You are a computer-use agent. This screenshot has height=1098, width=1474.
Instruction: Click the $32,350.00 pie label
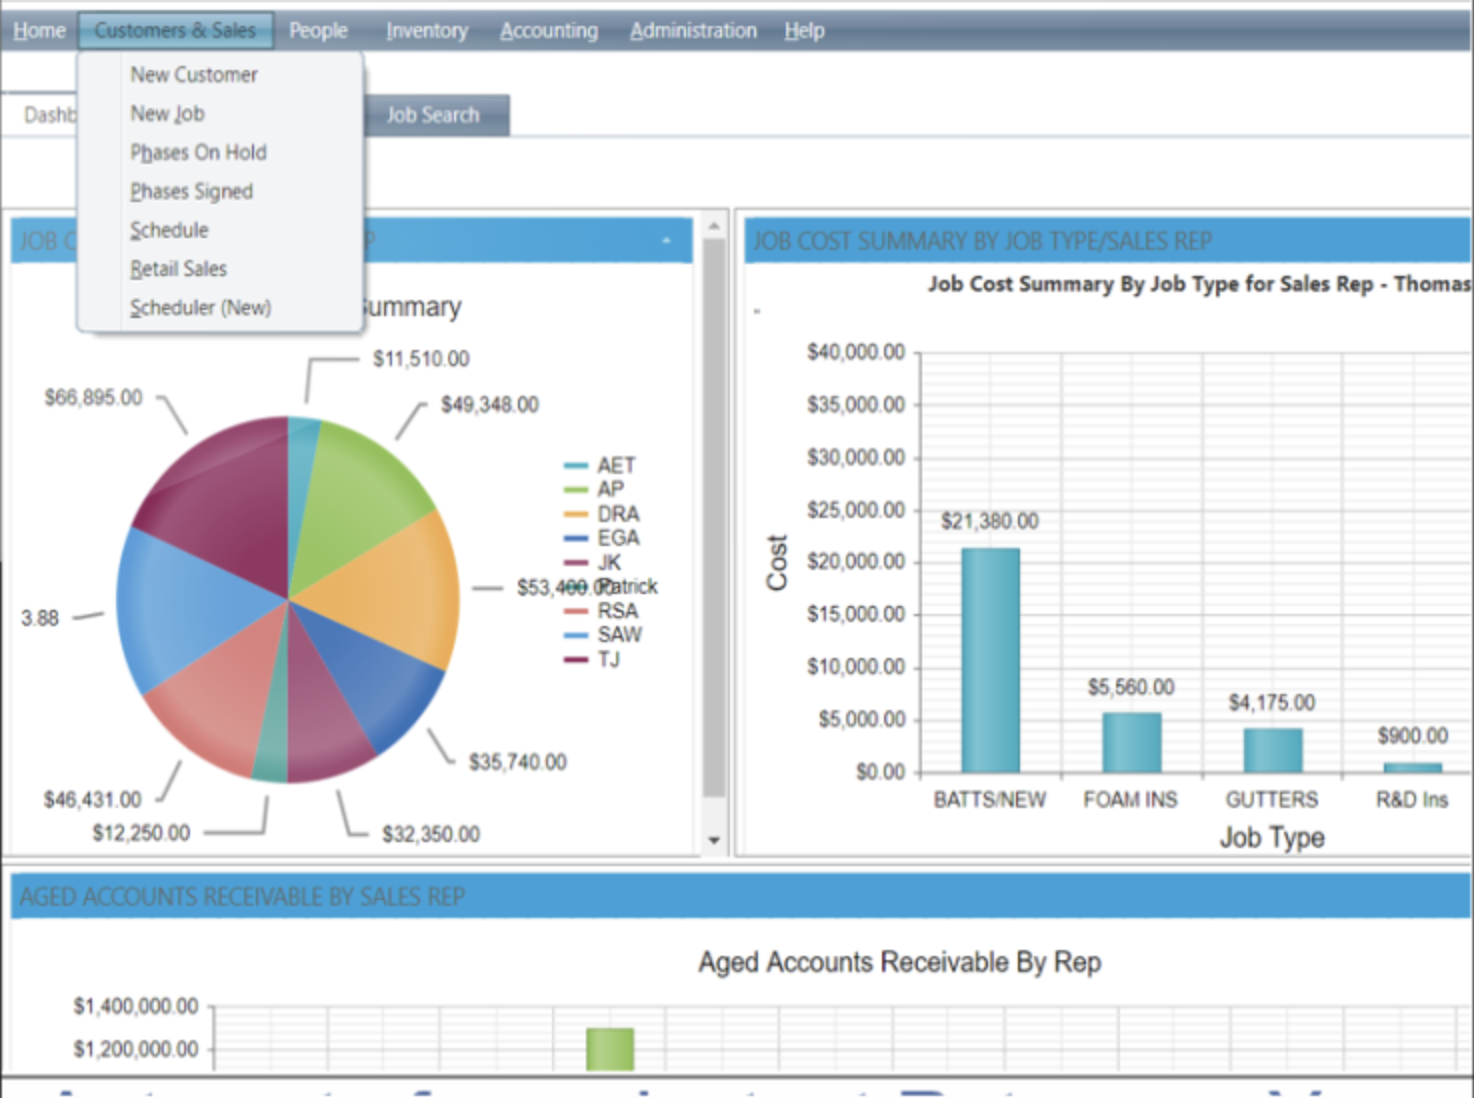[431, 834]
